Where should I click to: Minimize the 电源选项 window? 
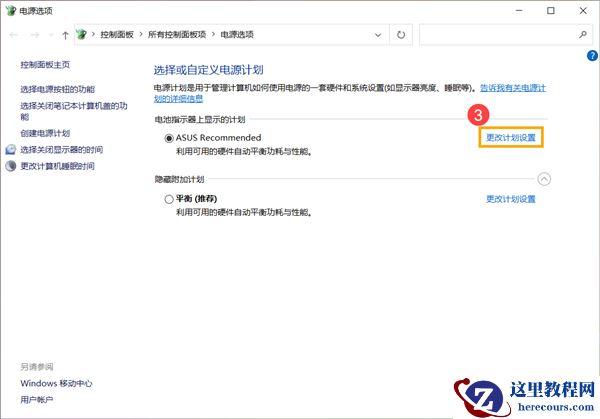coord(519,10)
